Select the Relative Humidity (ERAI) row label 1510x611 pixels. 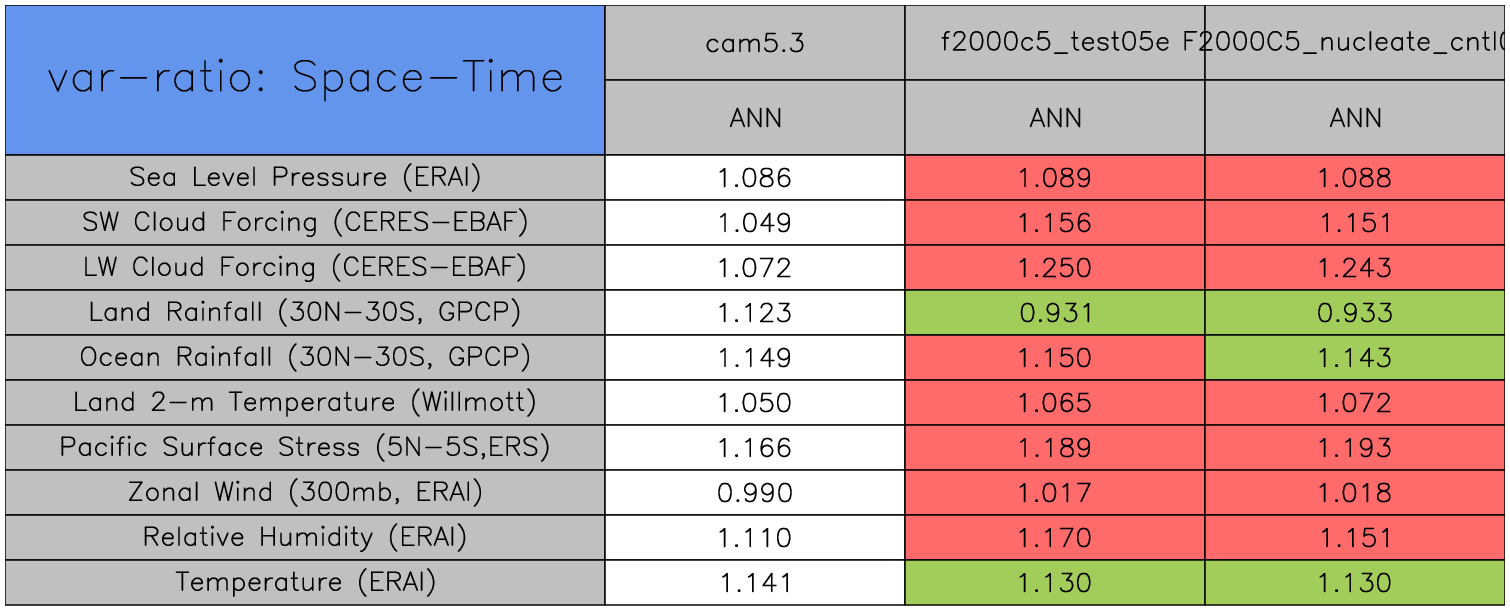305,537
